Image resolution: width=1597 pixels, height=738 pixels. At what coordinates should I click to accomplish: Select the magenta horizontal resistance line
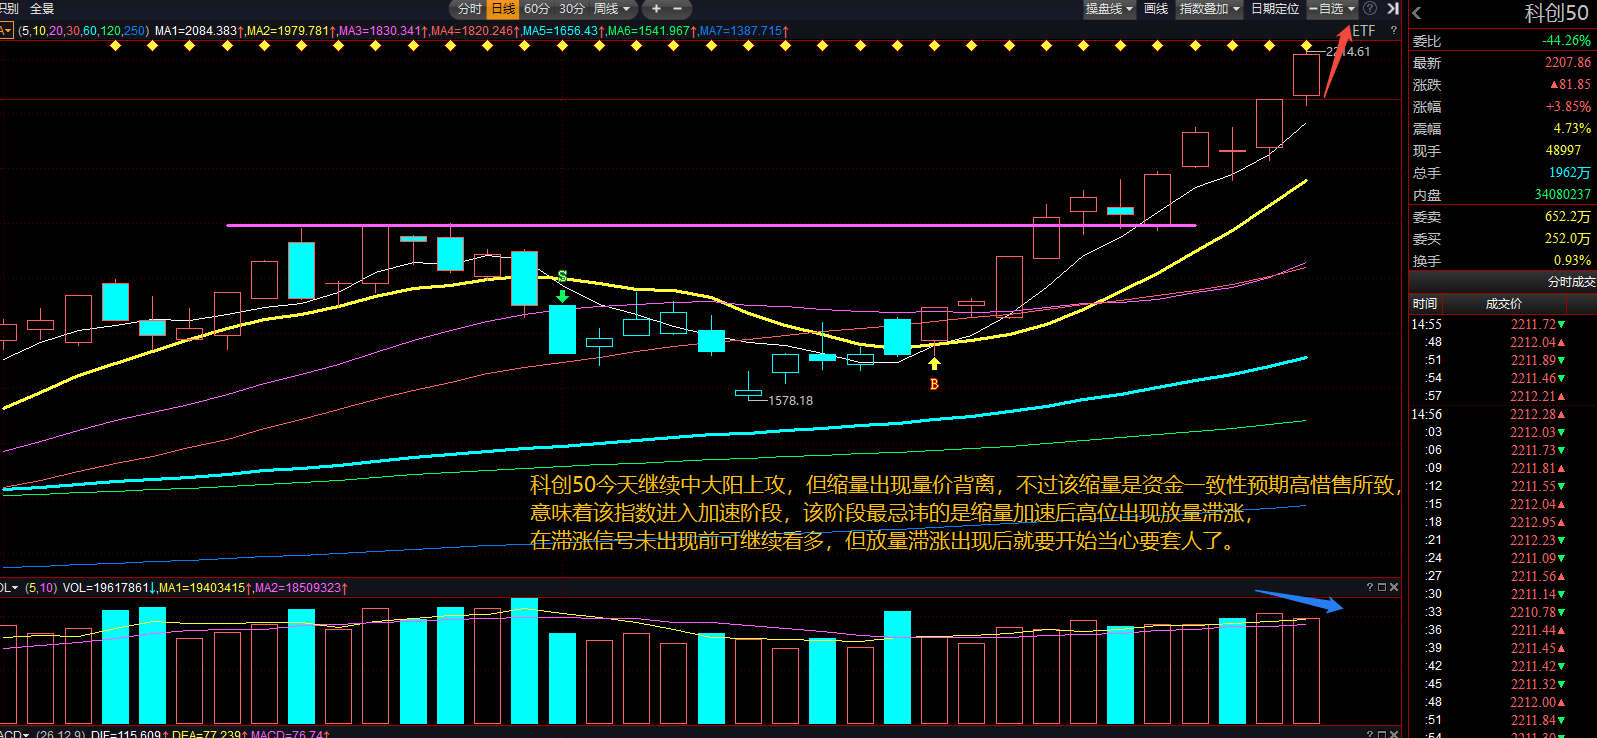coord(711,225)
